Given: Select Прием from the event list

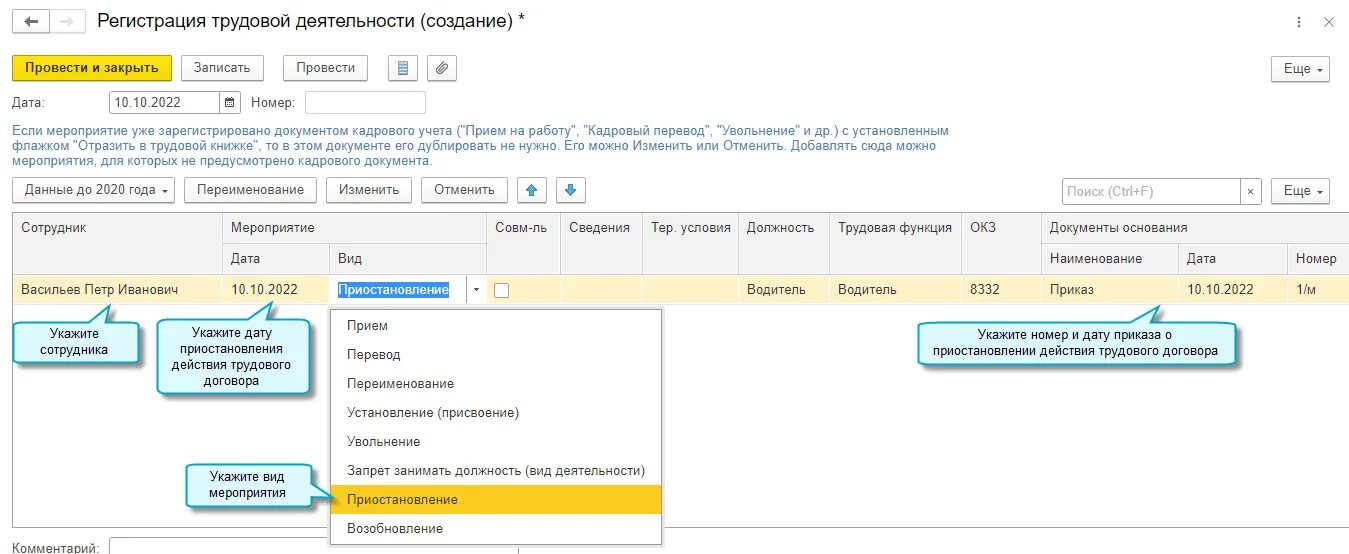Looking at the screenshot, I should click(x=367, y=325).
